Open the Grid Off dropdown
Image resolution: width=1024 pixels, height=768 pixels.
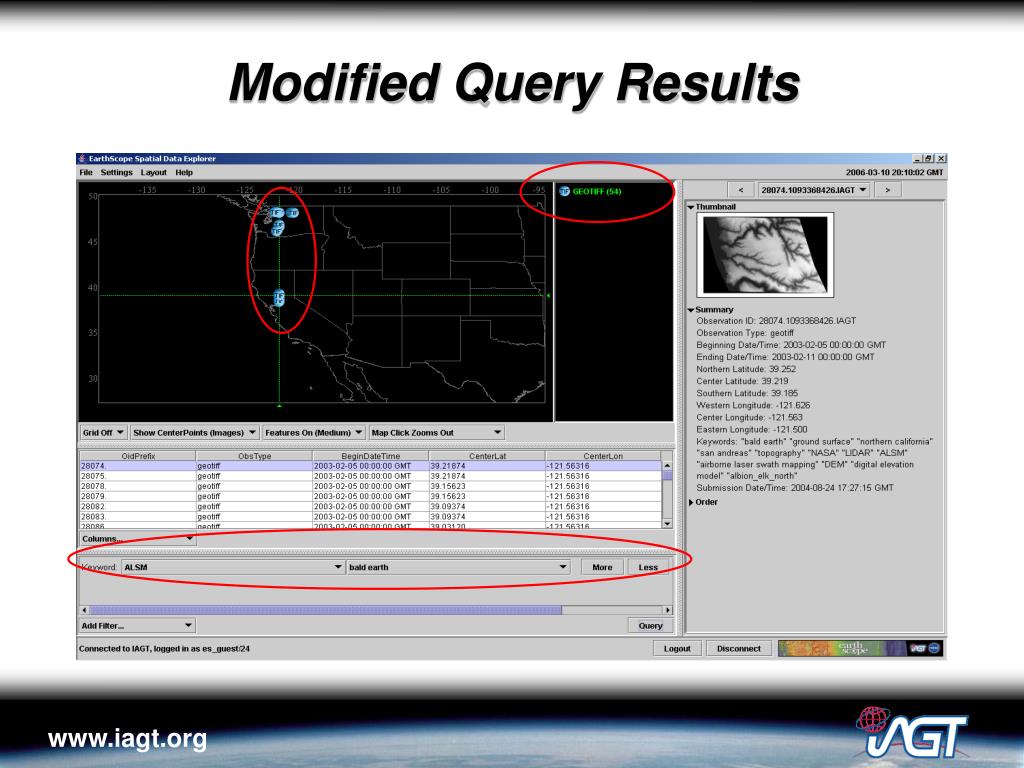click(x=103, y=432)
